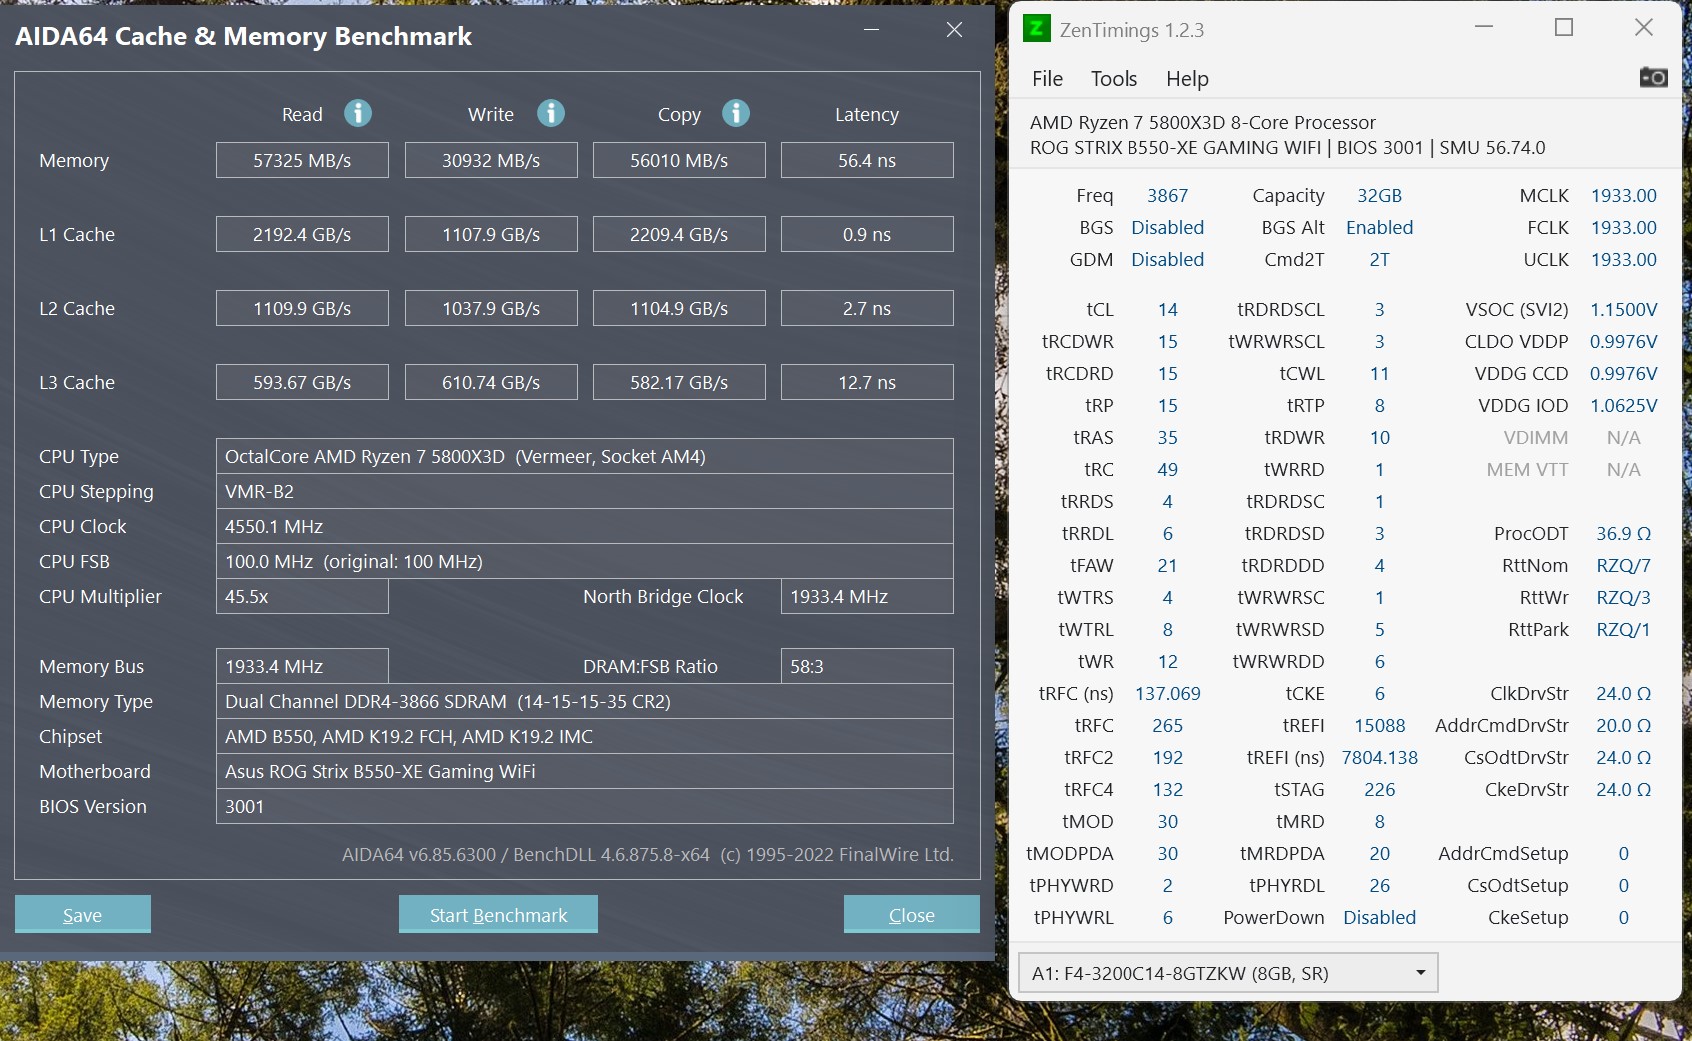Image resolution: width=1692 pixels, height=1041 pixels.
Task: Click the L2 Cache Write 1037.9 GB/s field
Action: [x=491, y=308]
